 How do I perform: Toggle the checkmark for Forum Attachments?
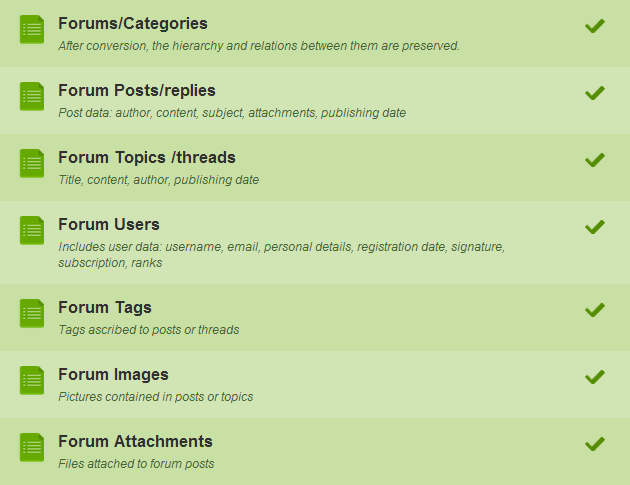pos(595,444)
